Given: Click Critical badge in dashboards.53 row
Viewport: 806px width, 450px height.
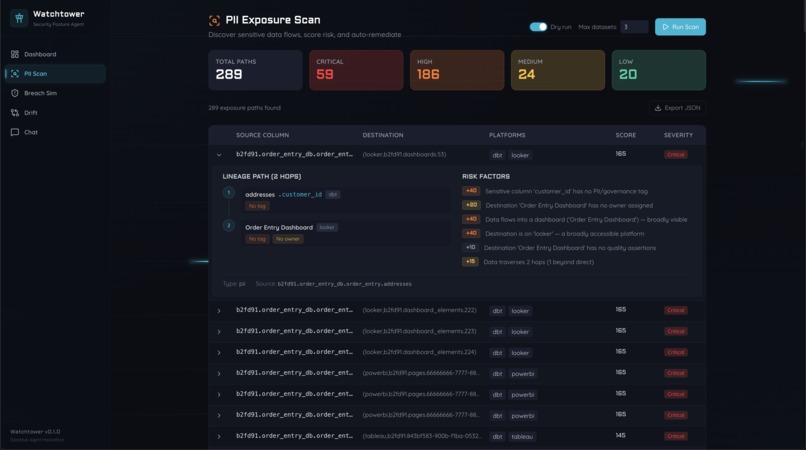Looking at the screenshot, I should pyautogui.click(x=675, y=155).
